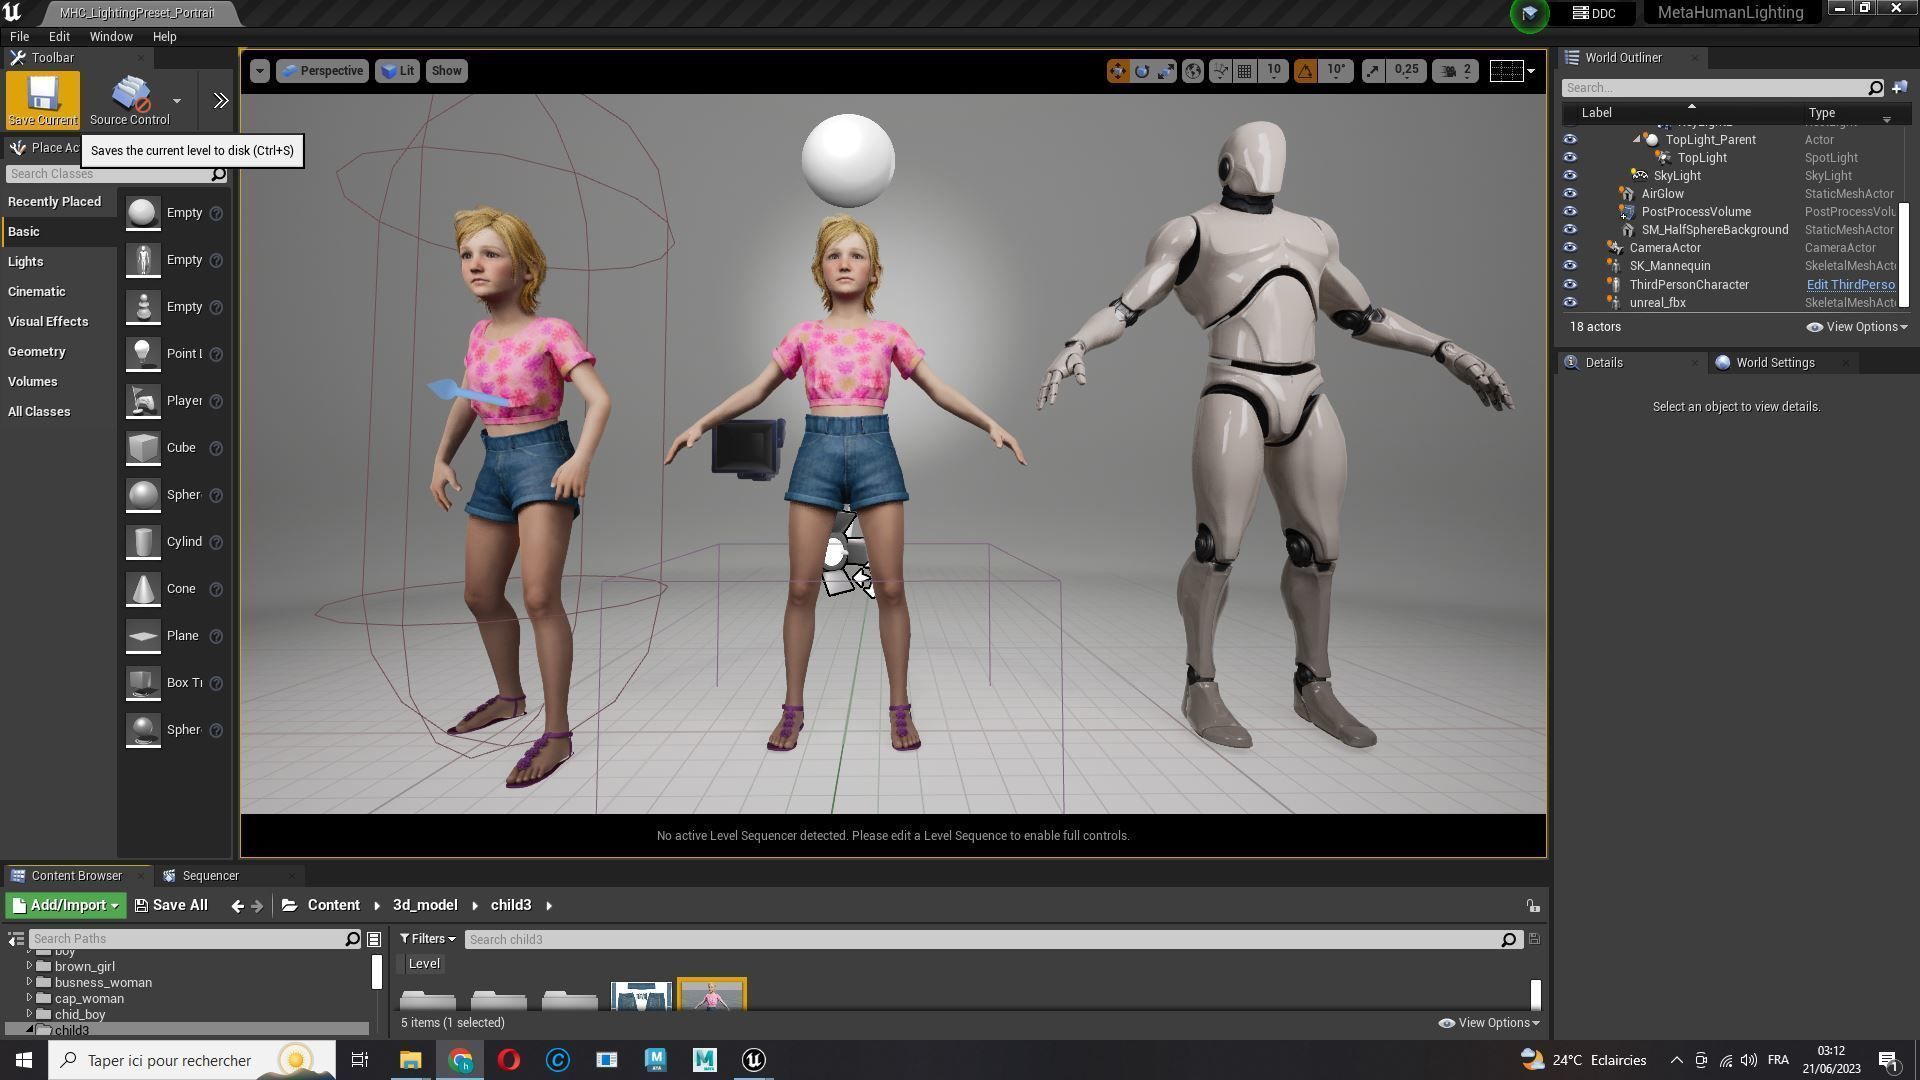Toggle grid snapping icon
Screen dimensions: 1920x1080
(x=1245, y=71)
